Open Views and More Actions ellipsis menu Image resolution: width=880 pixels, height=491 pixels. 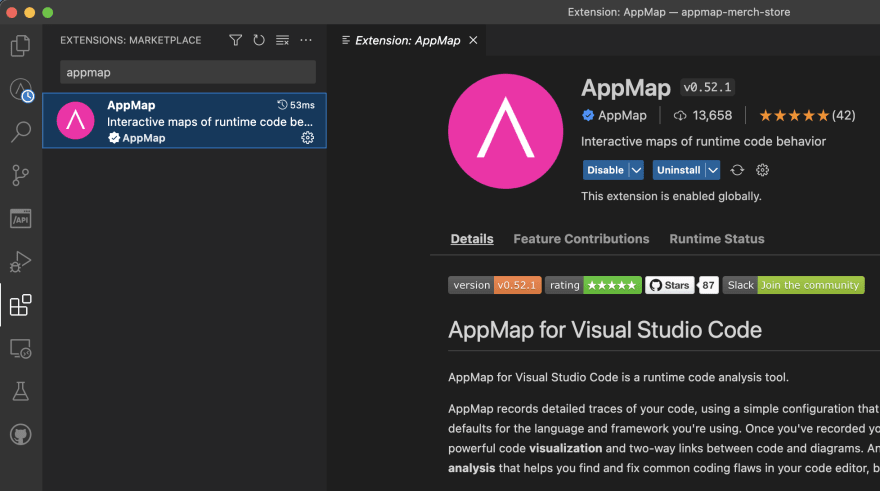tap(306, 40)
